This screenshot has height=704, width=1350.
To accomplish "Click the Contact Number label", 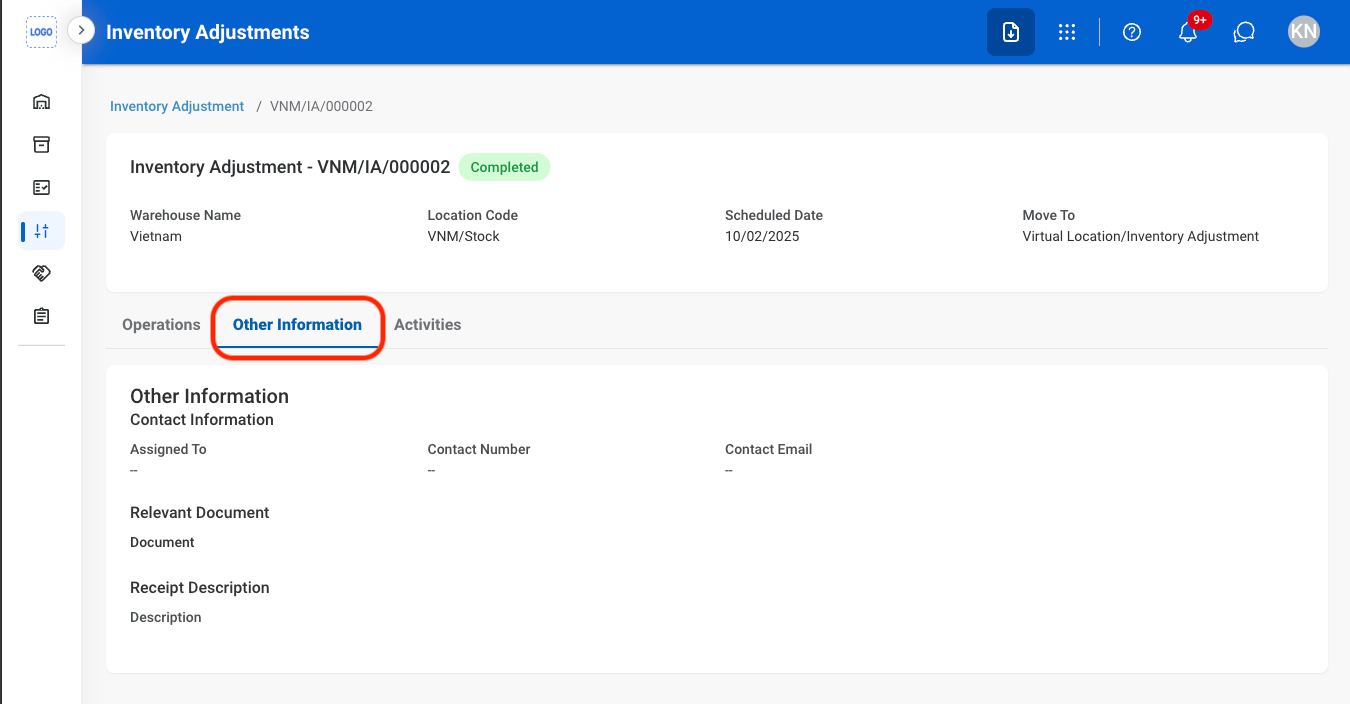I will pos(478,449).
